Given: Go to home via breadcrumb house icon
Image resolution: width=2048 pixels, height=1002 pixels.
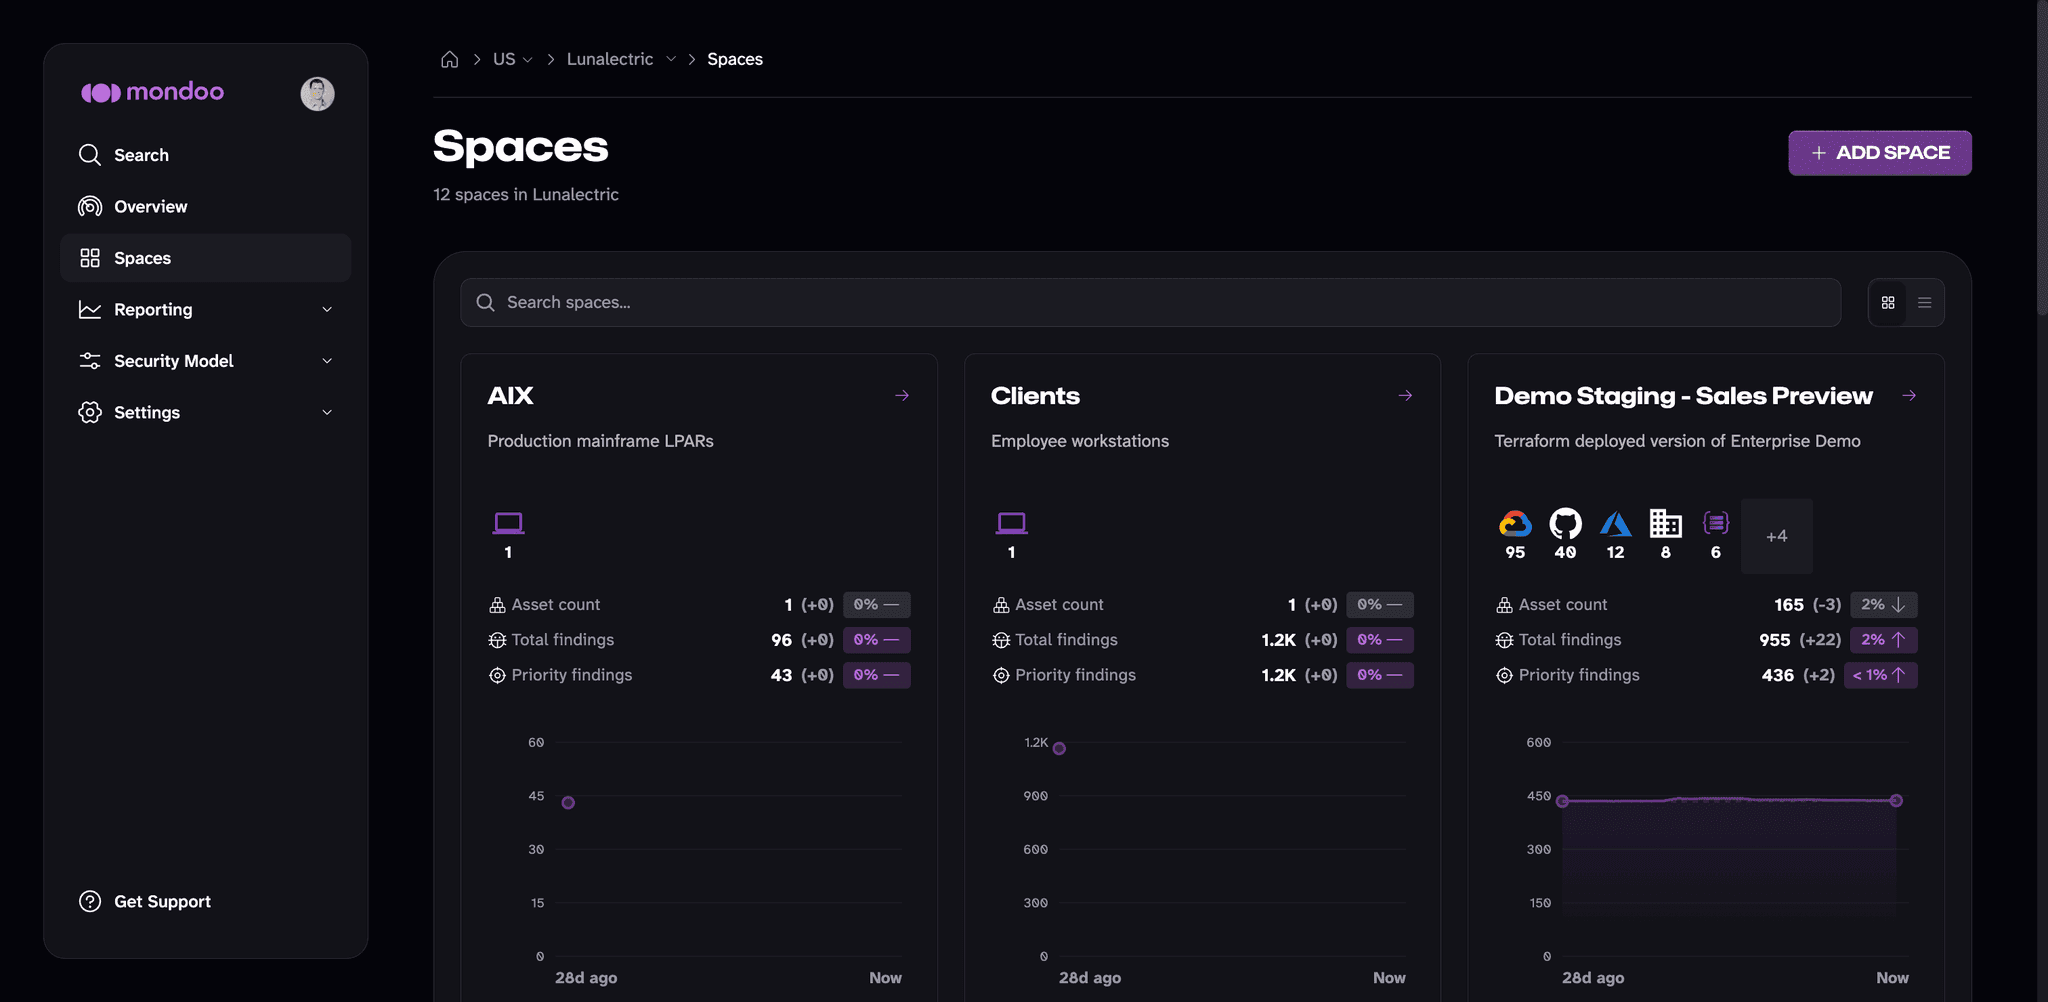Looking at the screenshot, I should click(450, 59).
